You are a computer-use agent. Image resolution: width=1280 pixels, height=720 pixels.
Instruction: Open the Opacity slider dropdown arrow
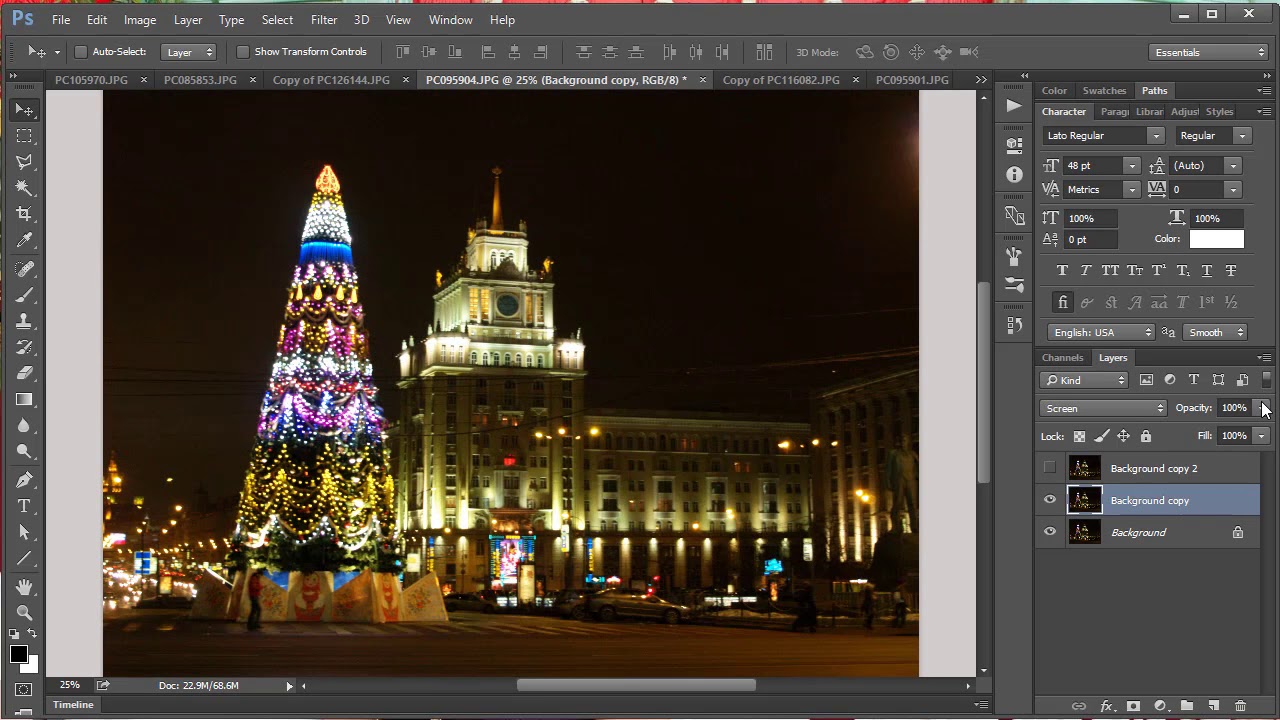(1262, 408)
